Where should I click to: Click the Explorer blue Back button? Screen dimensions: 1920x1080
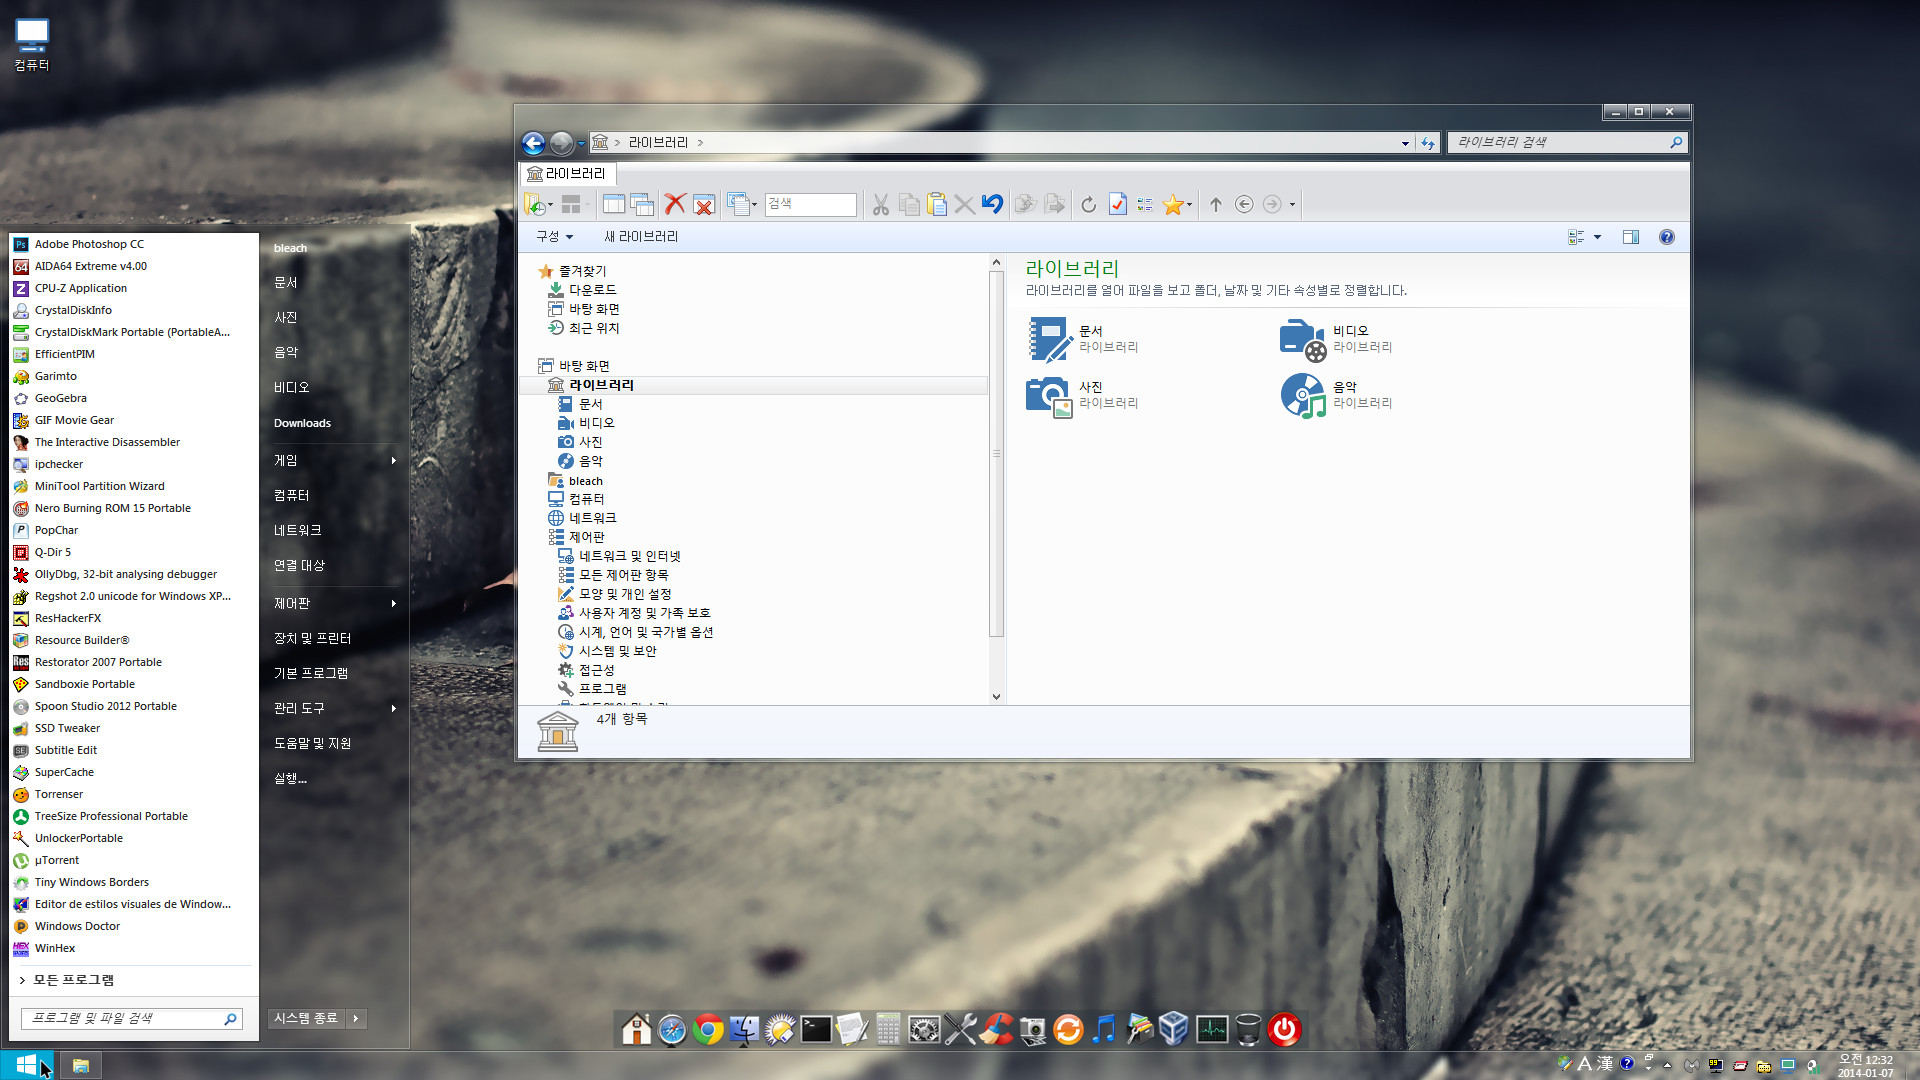tap(533, 143)
